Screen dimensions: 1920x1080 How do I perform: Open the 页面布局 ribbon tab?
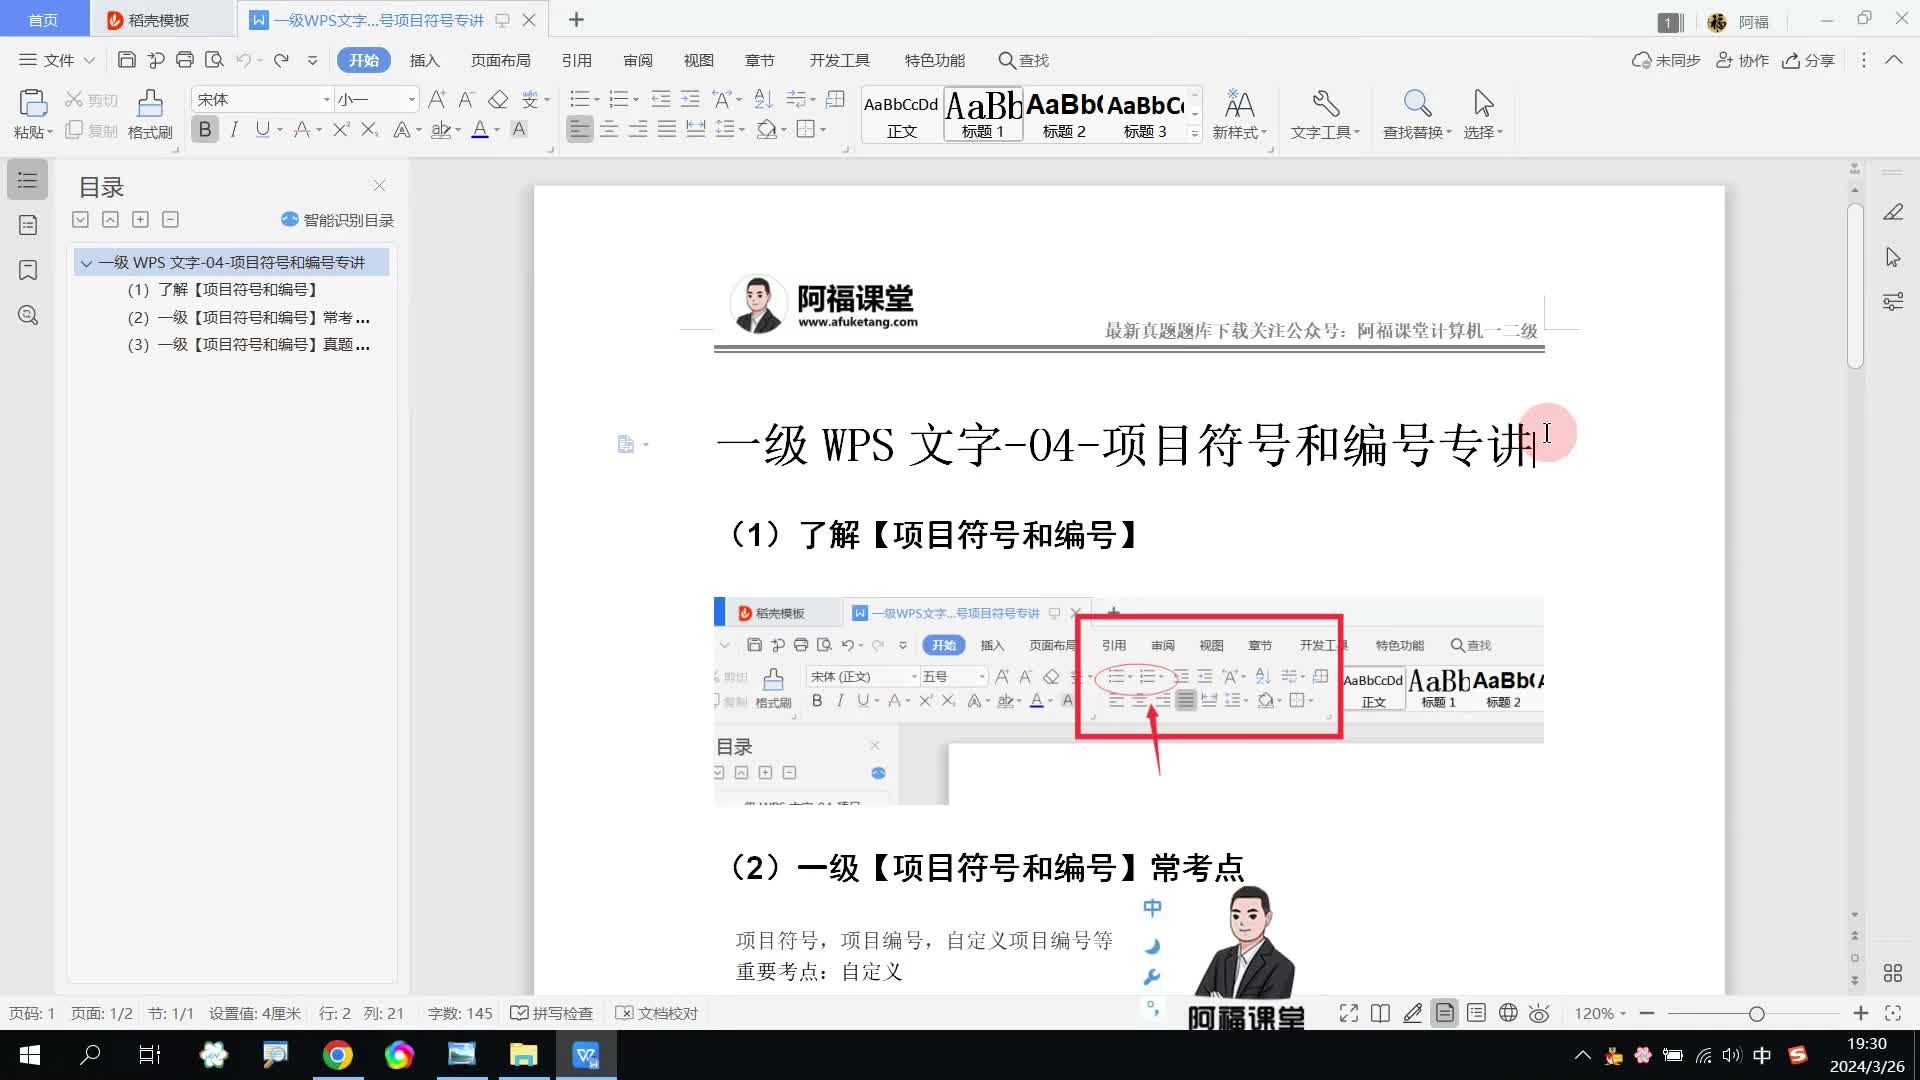point(500,60)
